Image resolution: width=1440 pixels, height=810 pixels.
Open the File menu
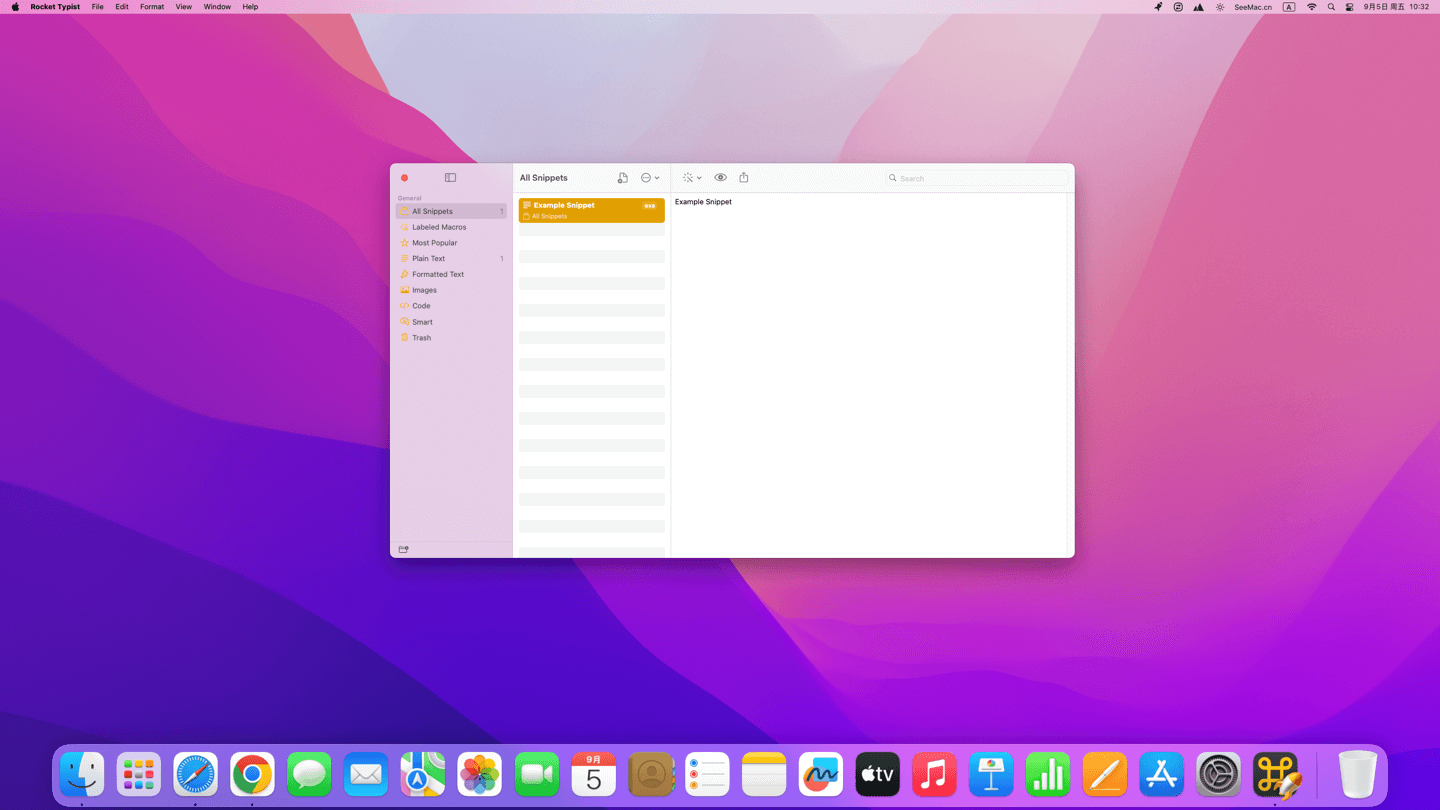tap(97, 7)
